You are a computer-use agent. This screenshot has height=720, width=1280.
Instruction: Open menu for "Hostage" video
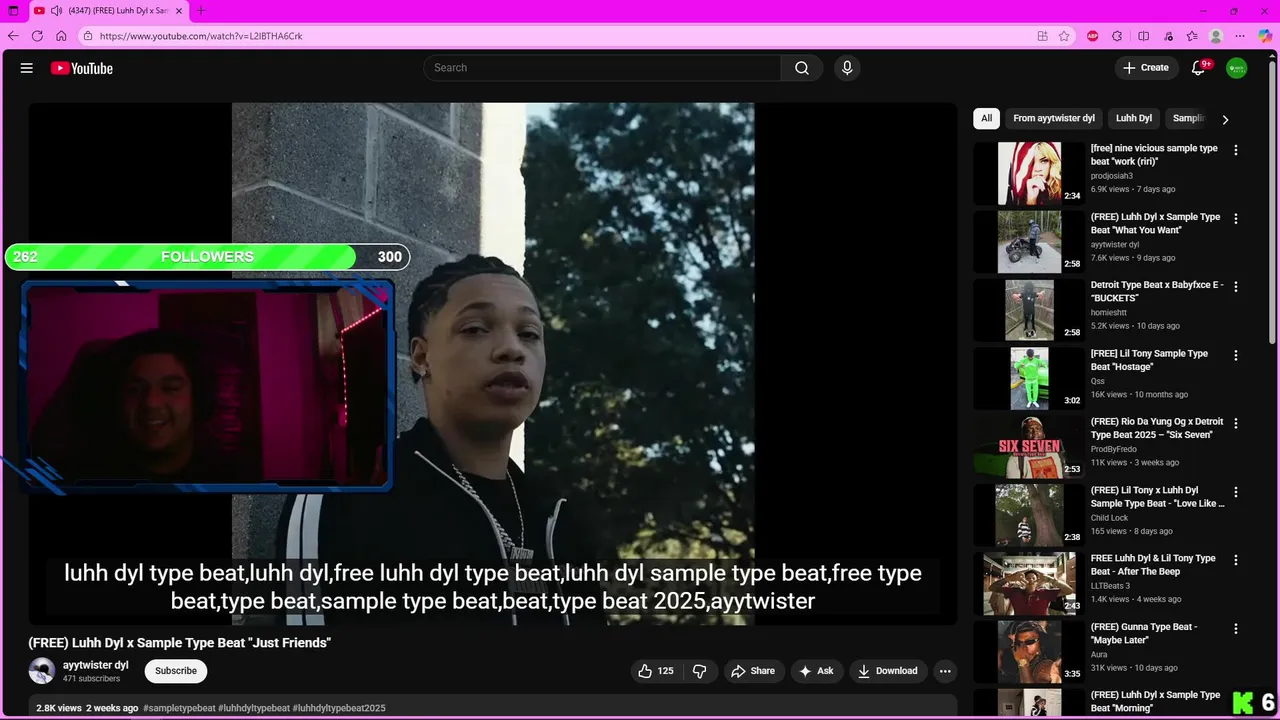(1236, 355)
